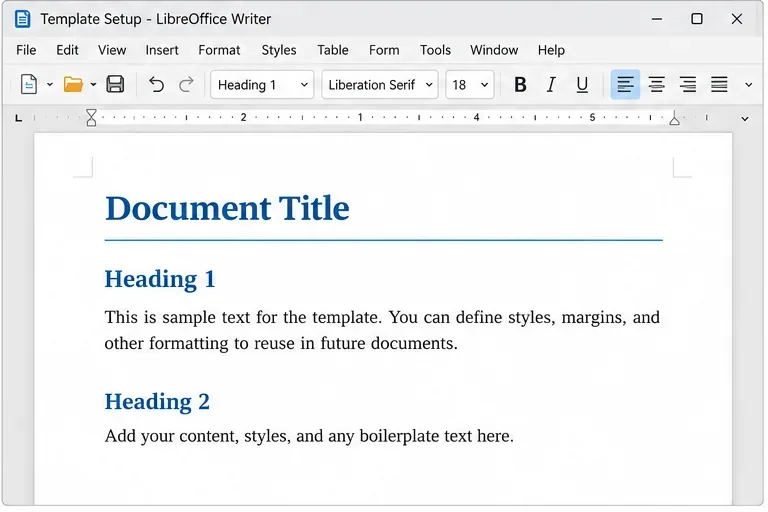The image size is (768, 512).
Task: Open the Table menu
Action: (333, 50)
